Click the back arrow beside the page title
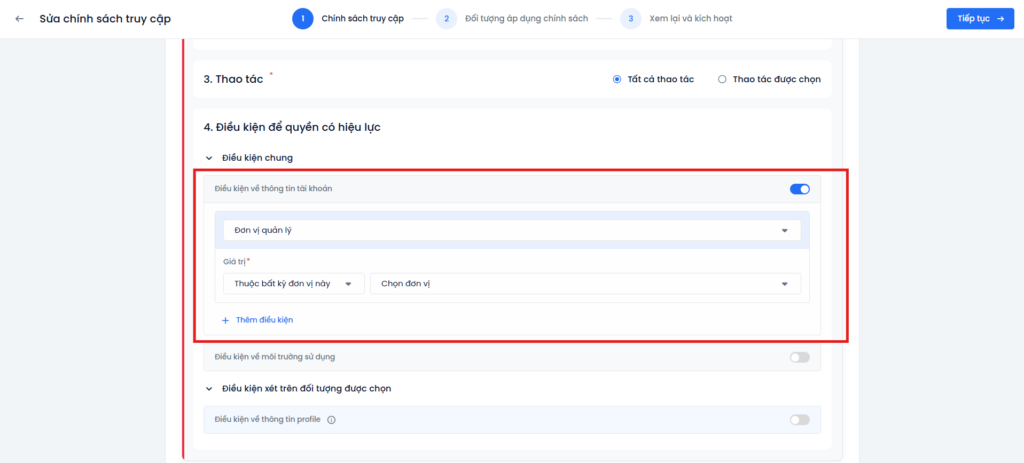Screen dimensions: 1024x463 pos(19,19)
